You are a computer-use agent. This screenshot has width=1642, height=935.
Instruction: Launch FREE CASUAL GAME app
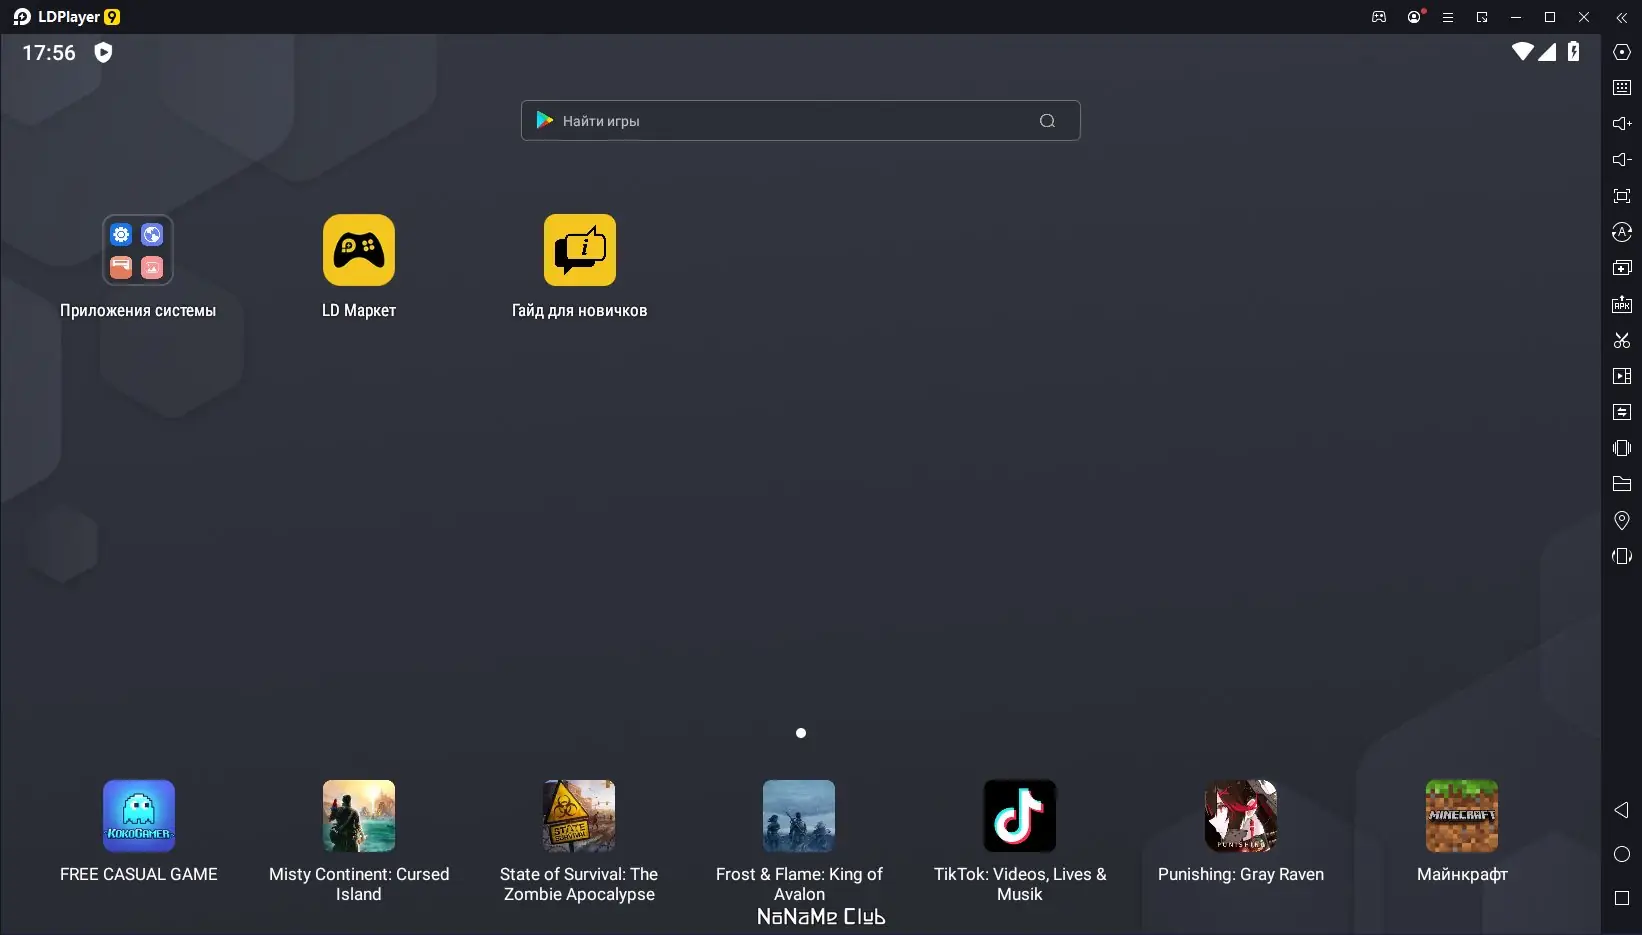pyautogui.click(x=139, y=816)
